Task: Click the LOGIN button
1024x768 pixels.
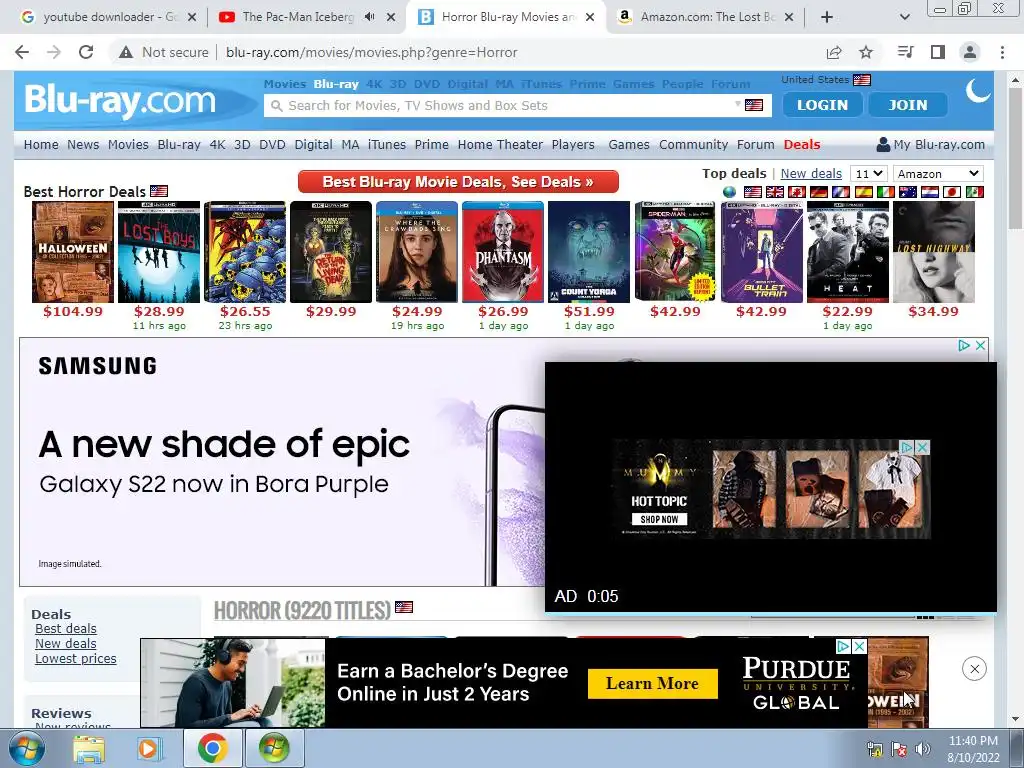Action: 823,104
